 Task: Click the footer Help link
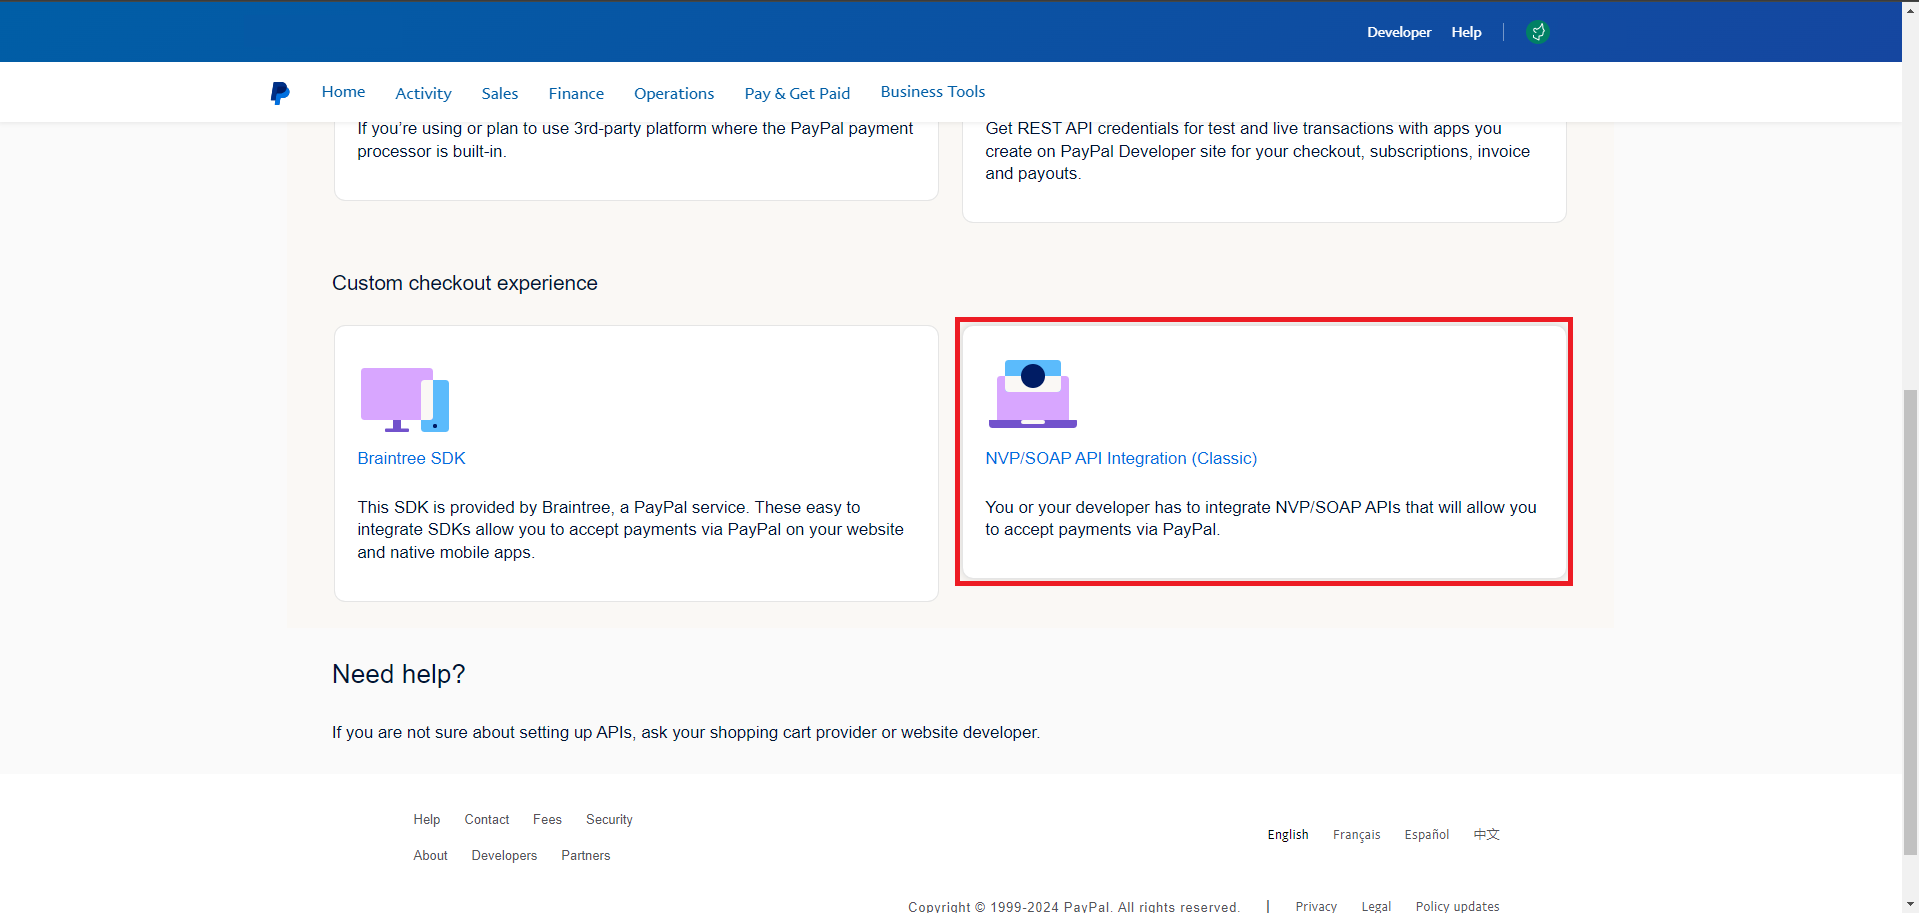click(427, 819)
